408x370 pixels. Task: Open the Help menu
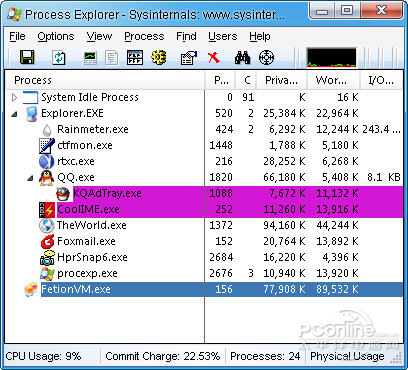click(260, 36)
